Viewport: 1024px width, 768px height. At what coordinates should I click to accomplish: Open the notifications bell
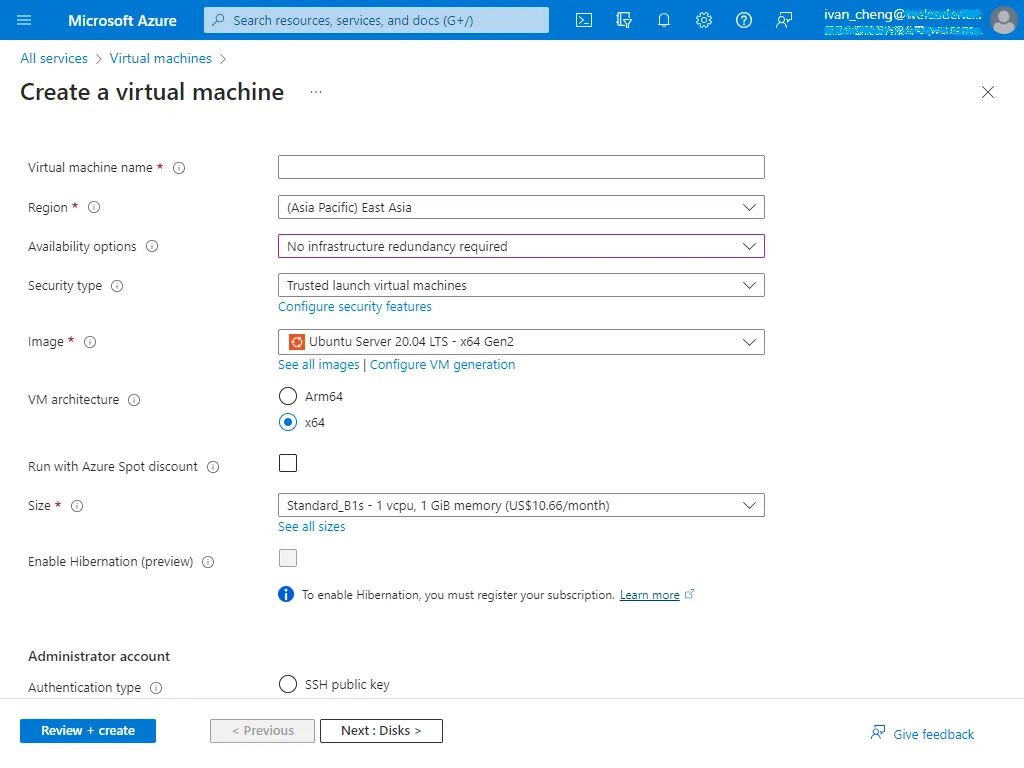pos(664,20)
